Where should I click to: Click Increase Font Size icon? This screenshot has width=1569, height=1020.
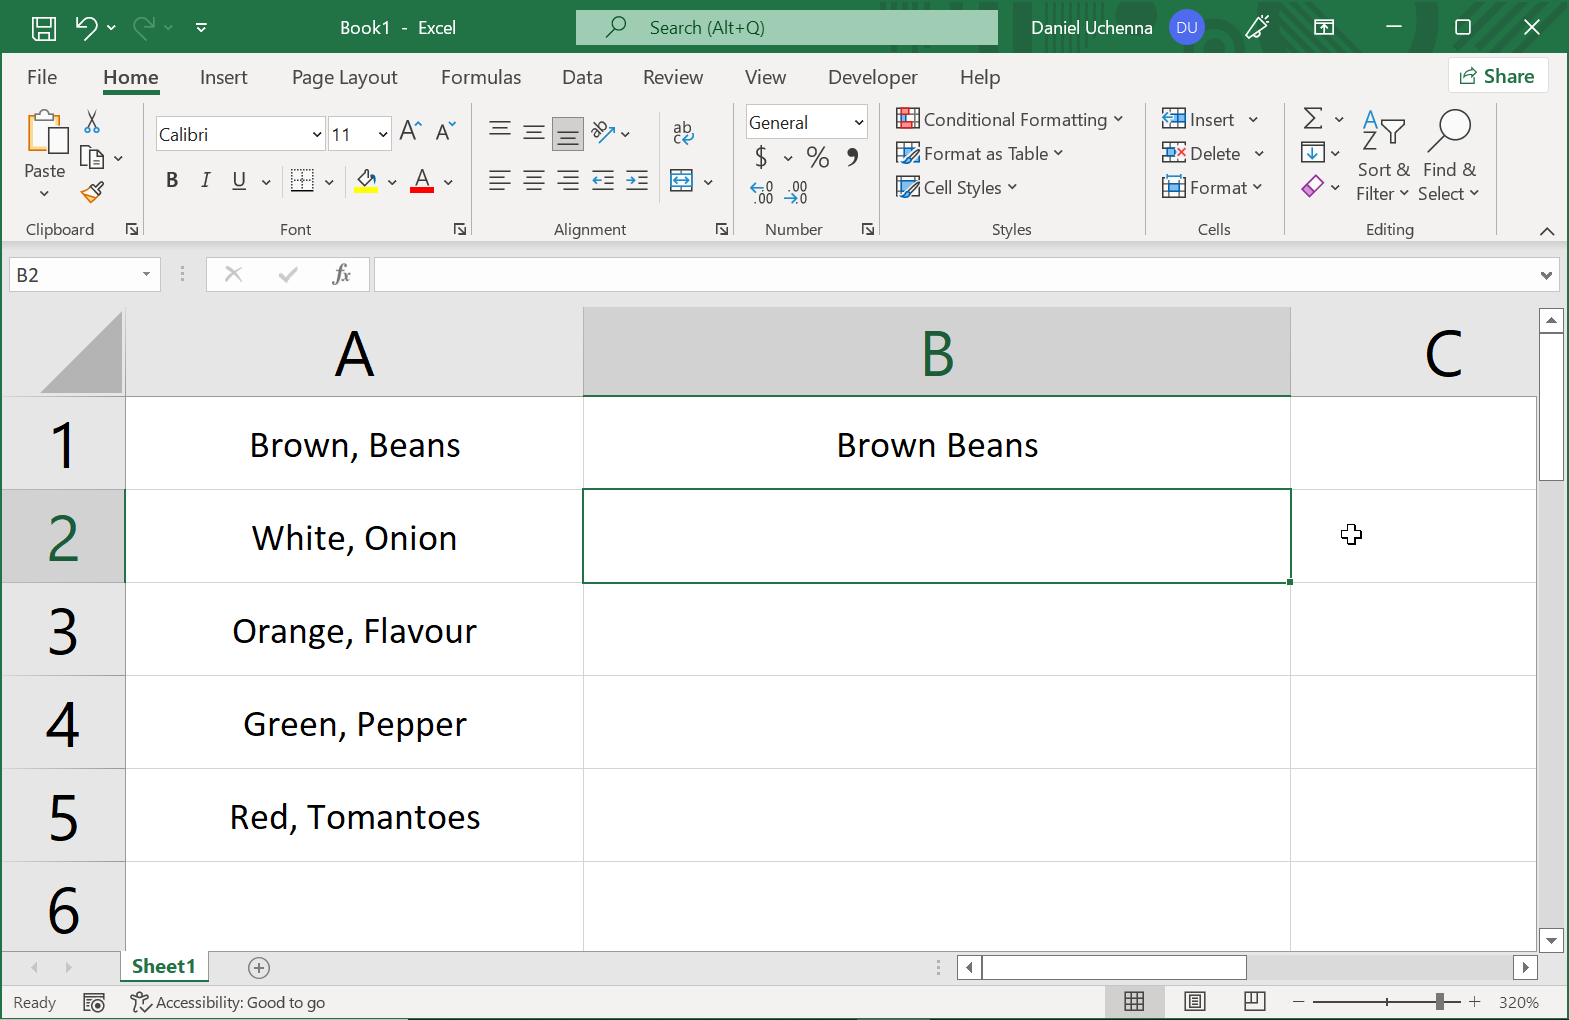410,132
